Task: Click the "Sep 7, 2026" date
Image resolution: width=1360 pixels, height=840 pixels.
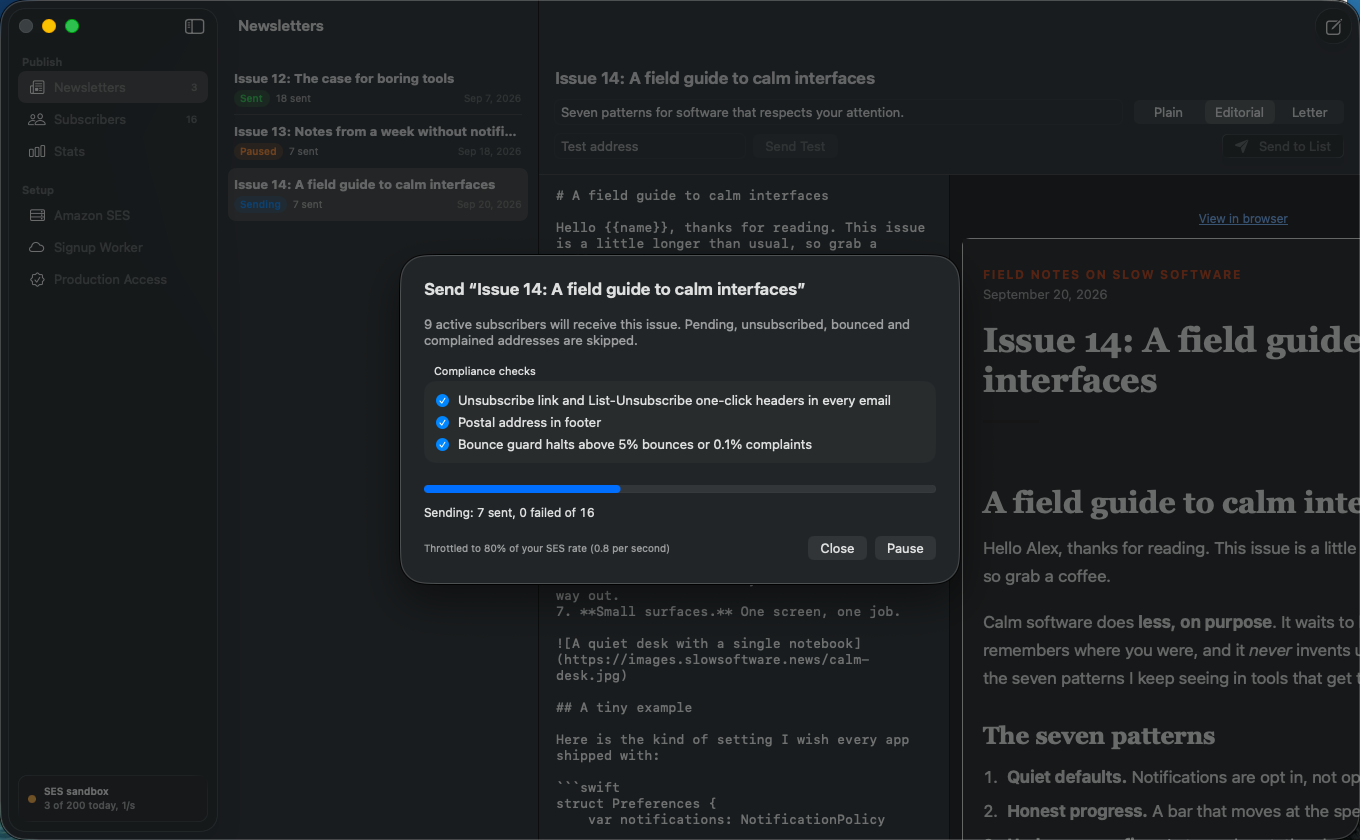Action: pos(493,99)
